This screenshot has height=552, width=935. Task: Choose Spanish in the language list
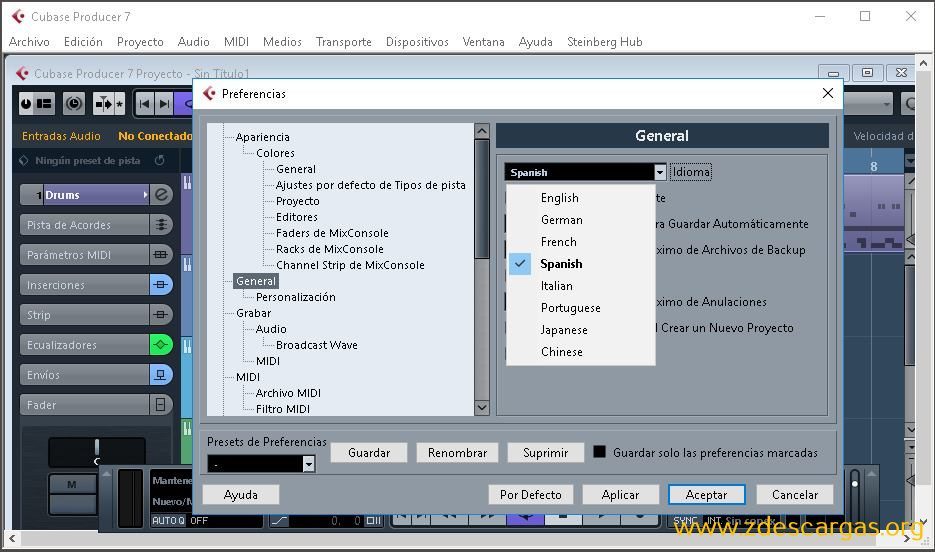pyautogui.click(x=581, y=263)
